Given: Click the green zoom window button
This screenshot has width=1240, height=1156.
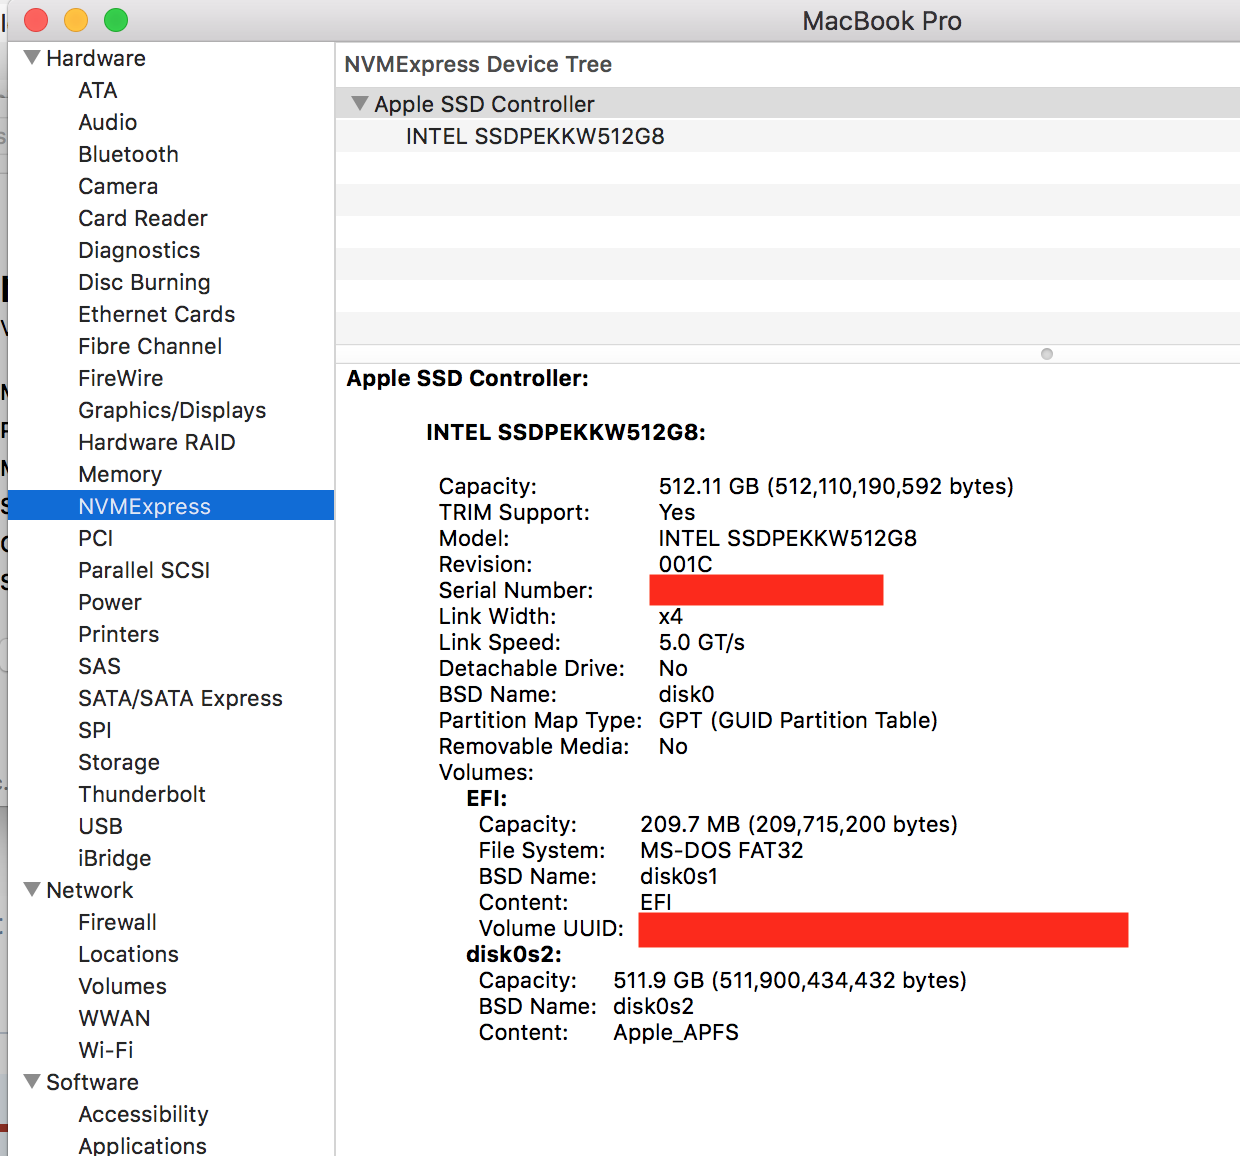Looking at the screenshot, I should [116, 20].
